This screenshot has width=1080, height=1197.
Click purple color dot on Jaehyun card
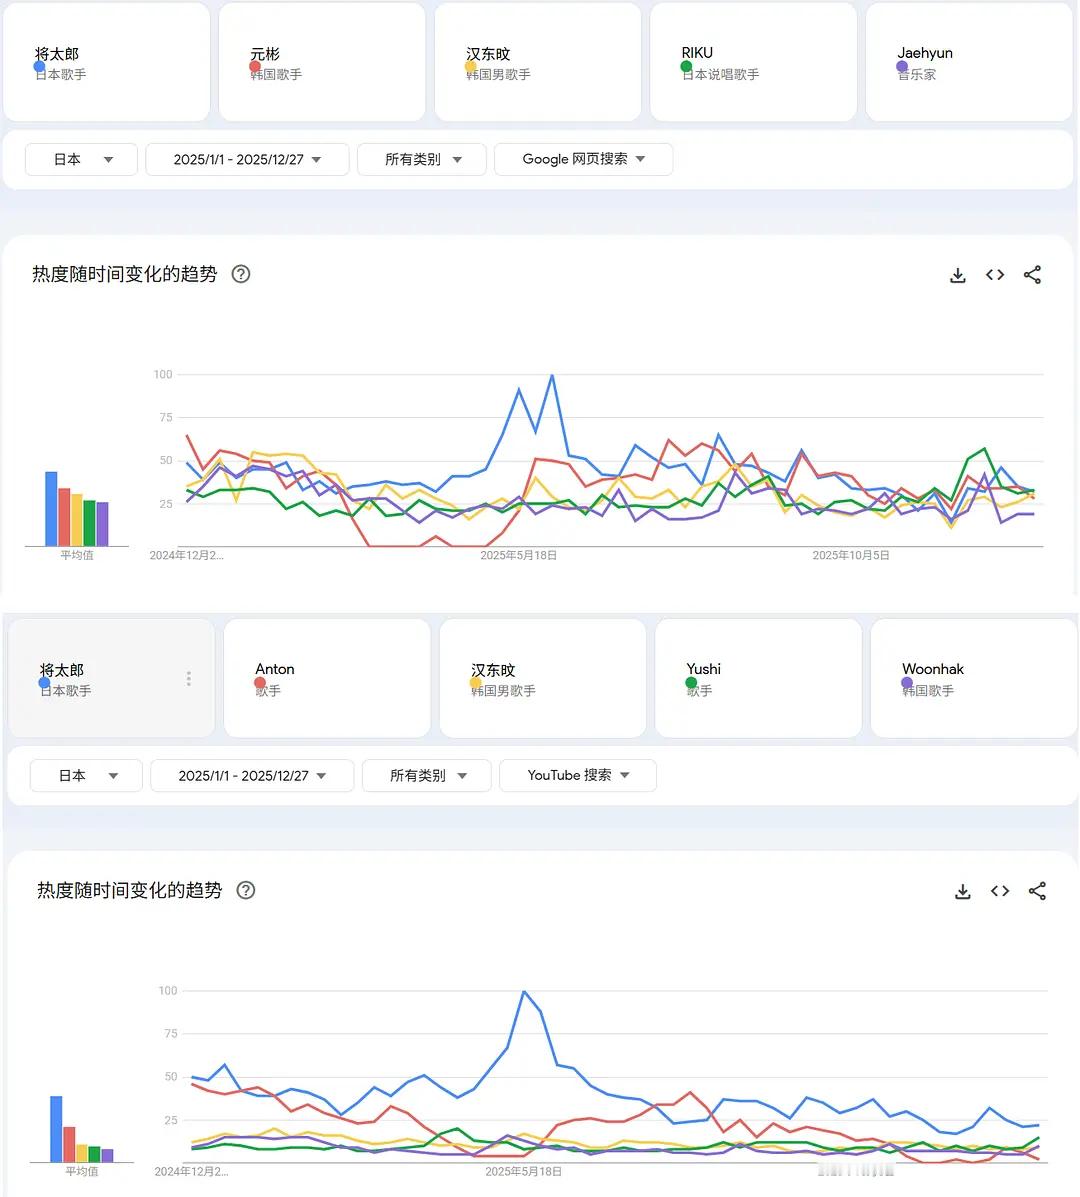pos(902,66)
